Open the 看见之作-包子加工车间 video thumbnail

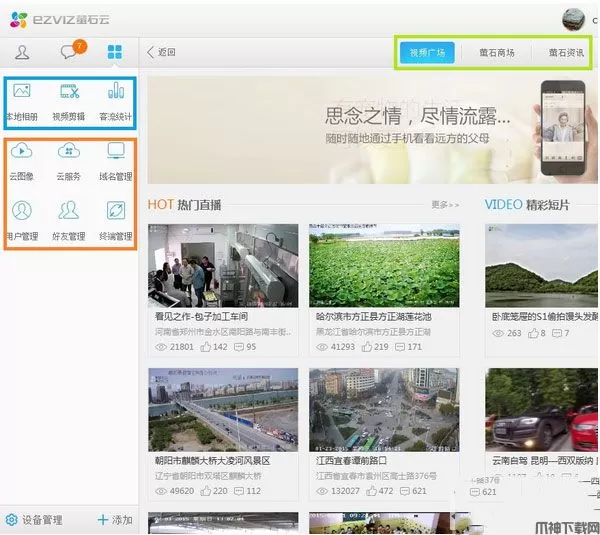click(x=222, y=265)
